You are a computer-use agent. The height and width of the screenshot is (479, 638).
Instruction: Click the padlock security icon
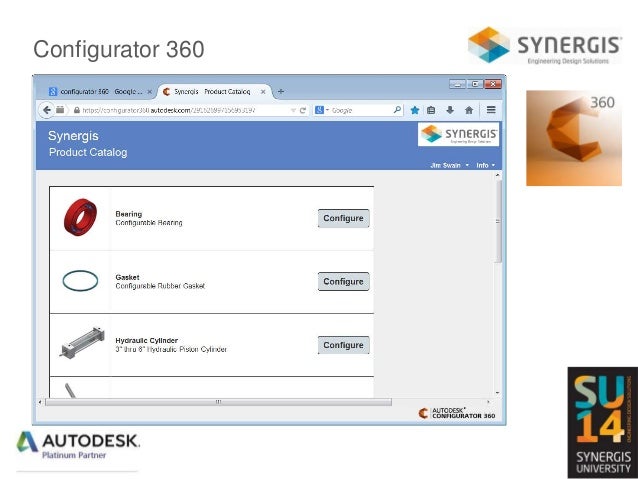[x=76, y=110]
